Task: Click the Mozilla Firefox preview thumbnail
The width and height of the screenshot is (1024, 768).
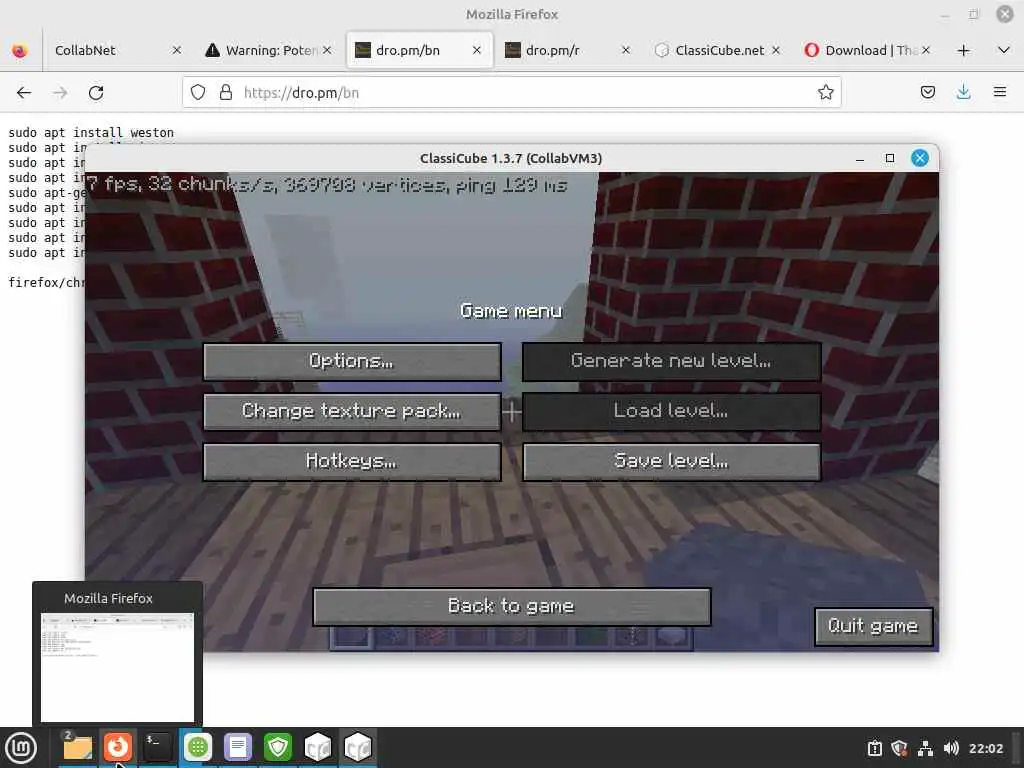Action: point(118,667)
